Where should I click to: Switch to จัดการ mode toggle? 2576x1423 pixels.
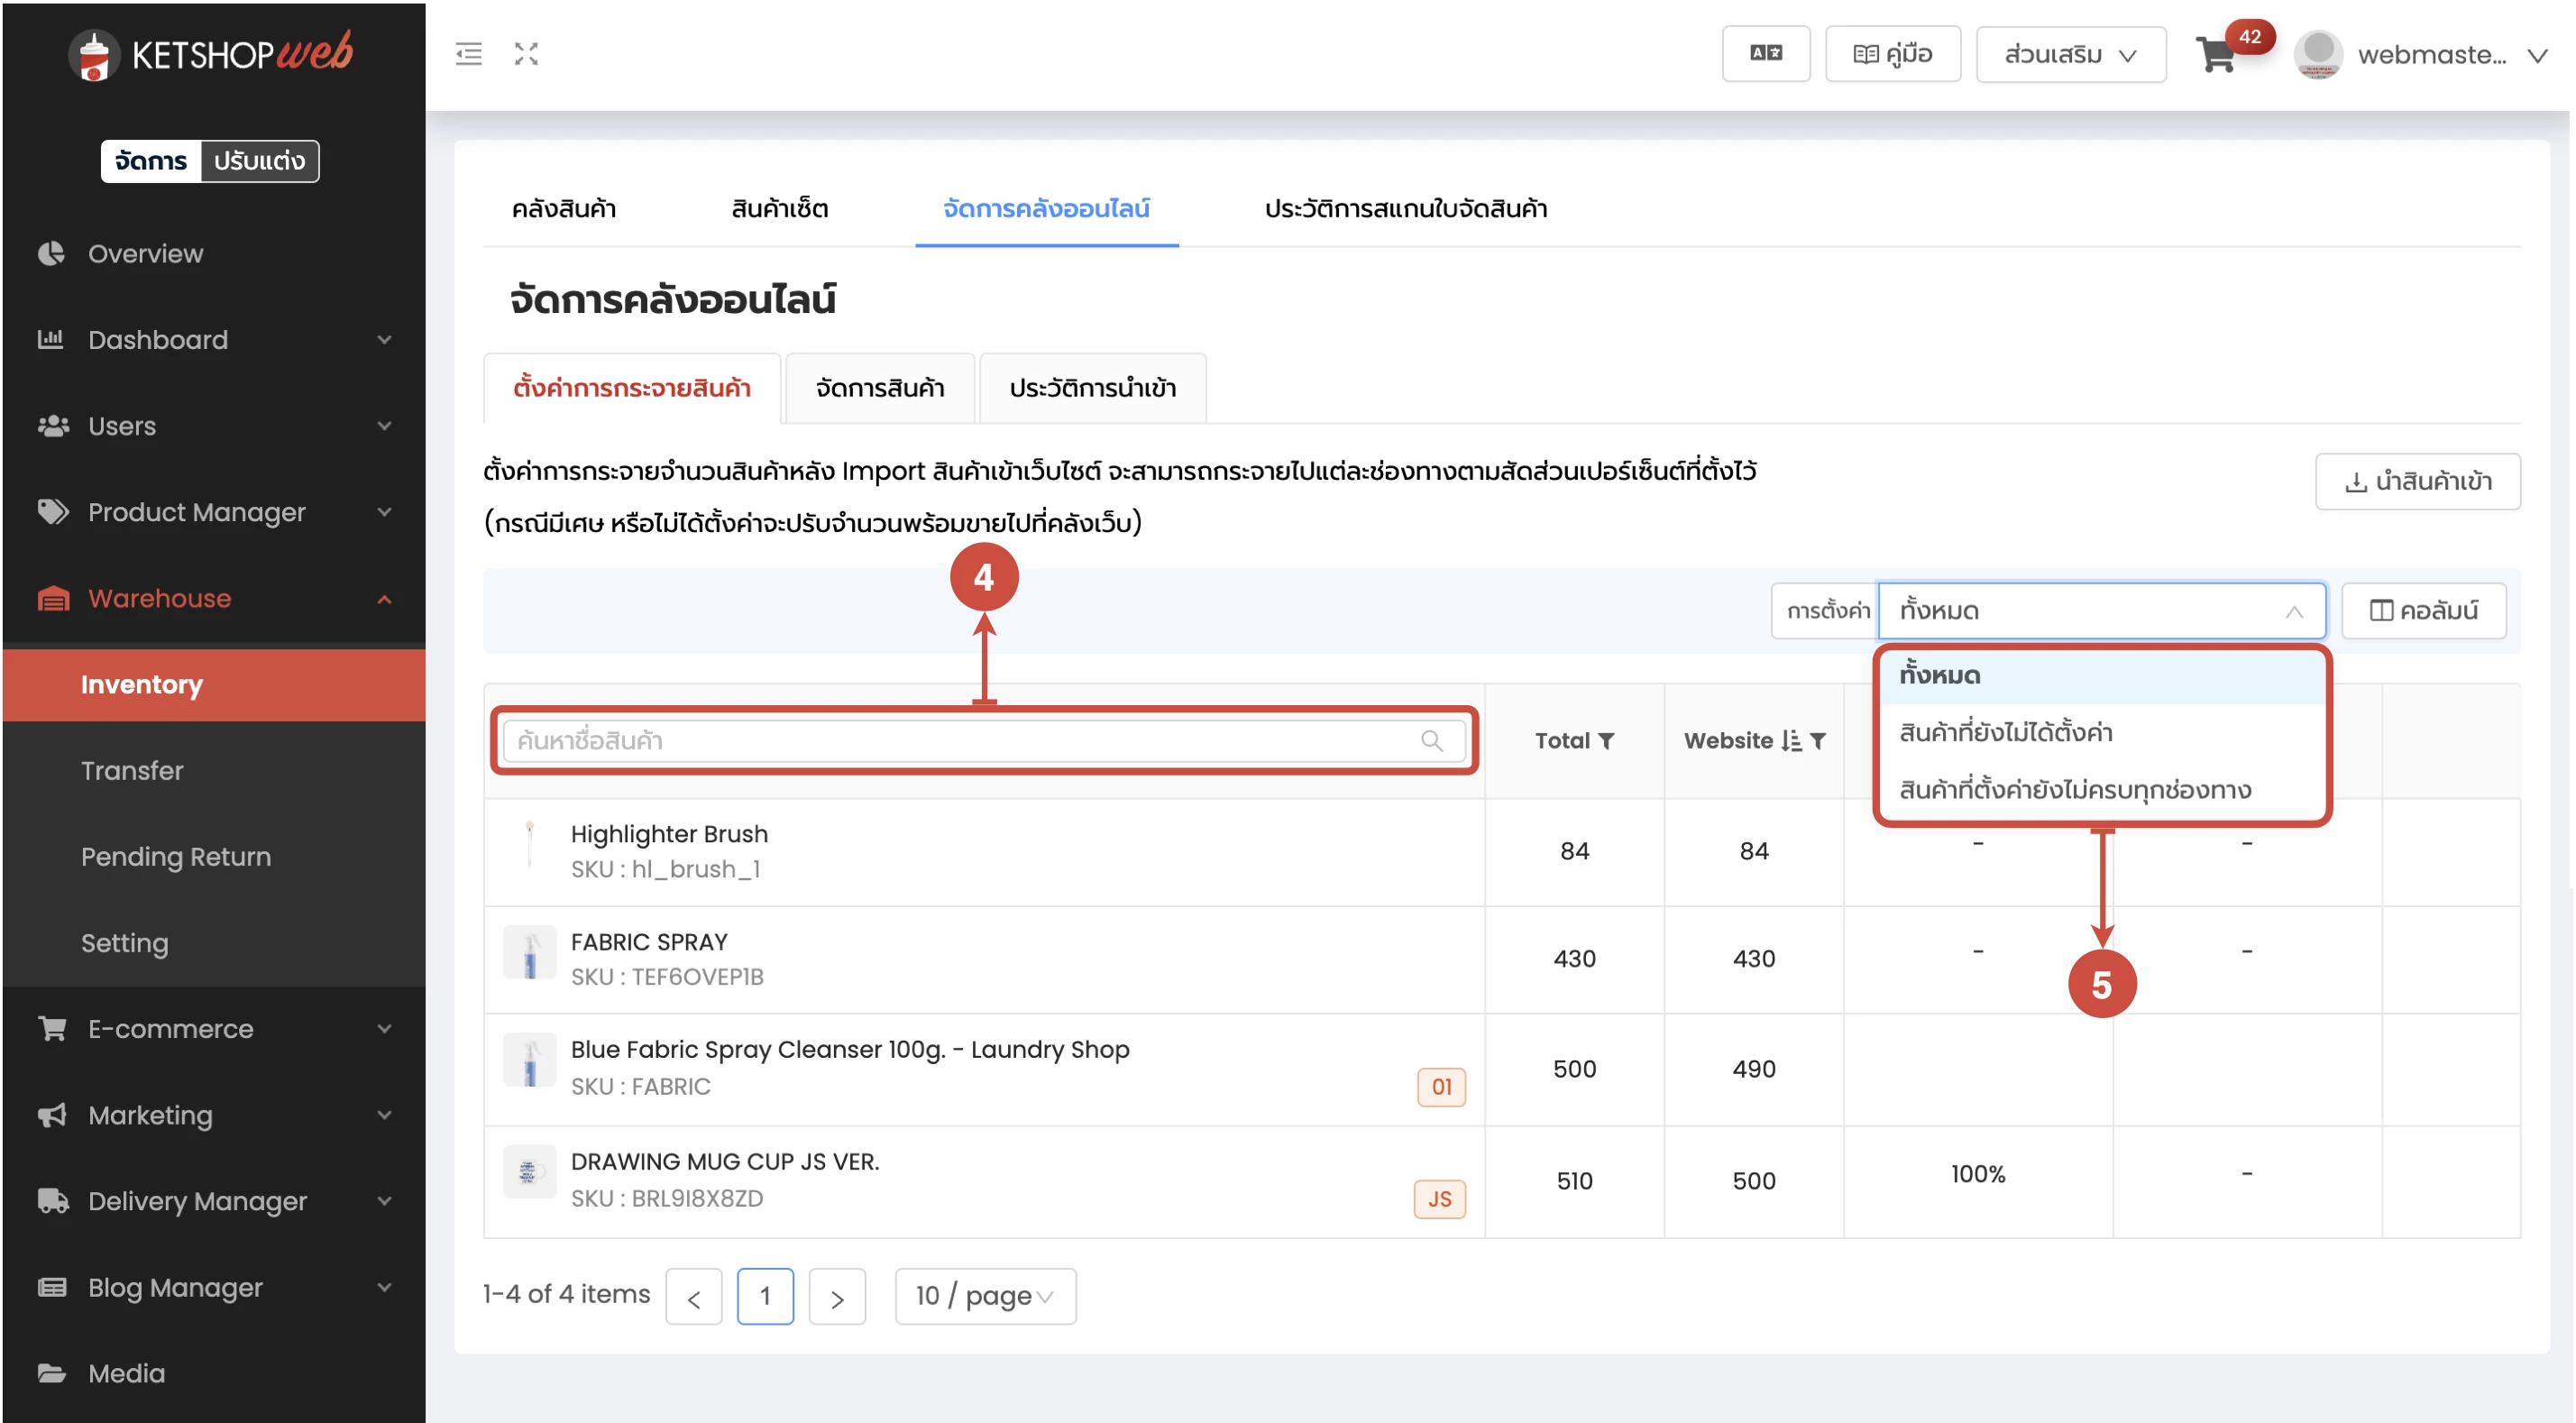(151, 161)
